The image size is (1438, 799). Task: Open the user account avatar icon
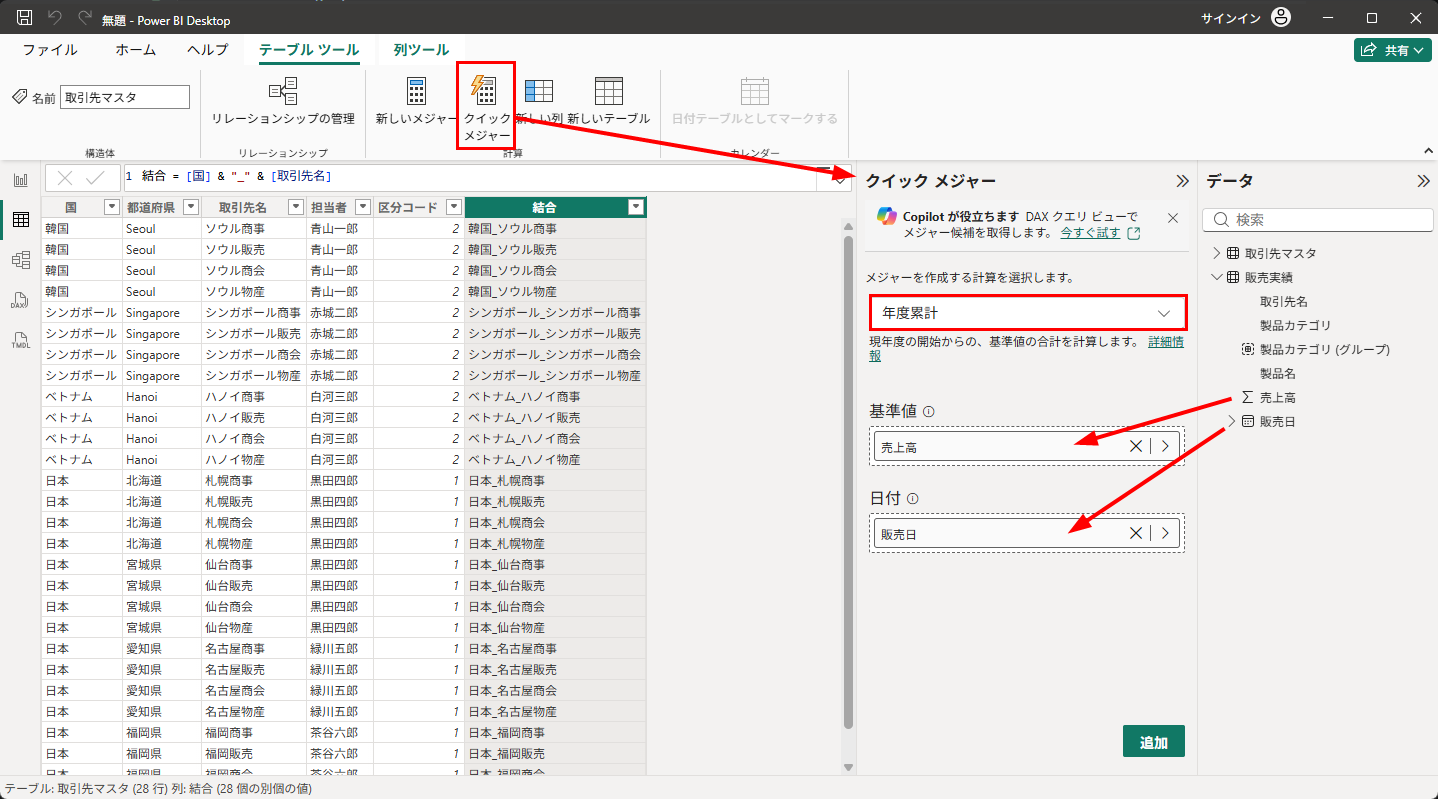pyautogui.click(x=1280, y=18)
